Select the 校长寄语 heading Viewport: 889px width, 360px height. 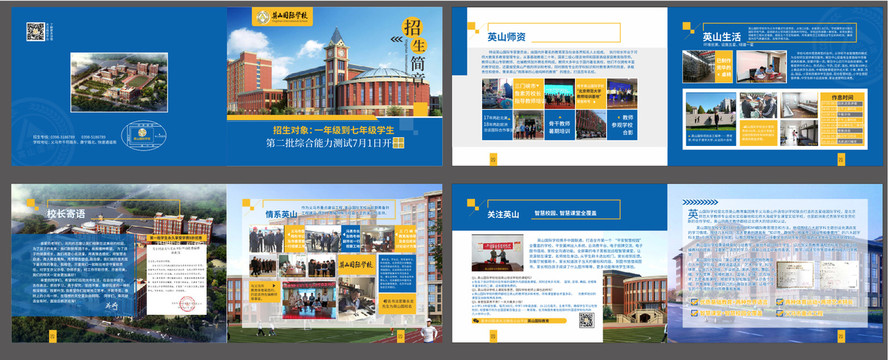pos(66,214)
